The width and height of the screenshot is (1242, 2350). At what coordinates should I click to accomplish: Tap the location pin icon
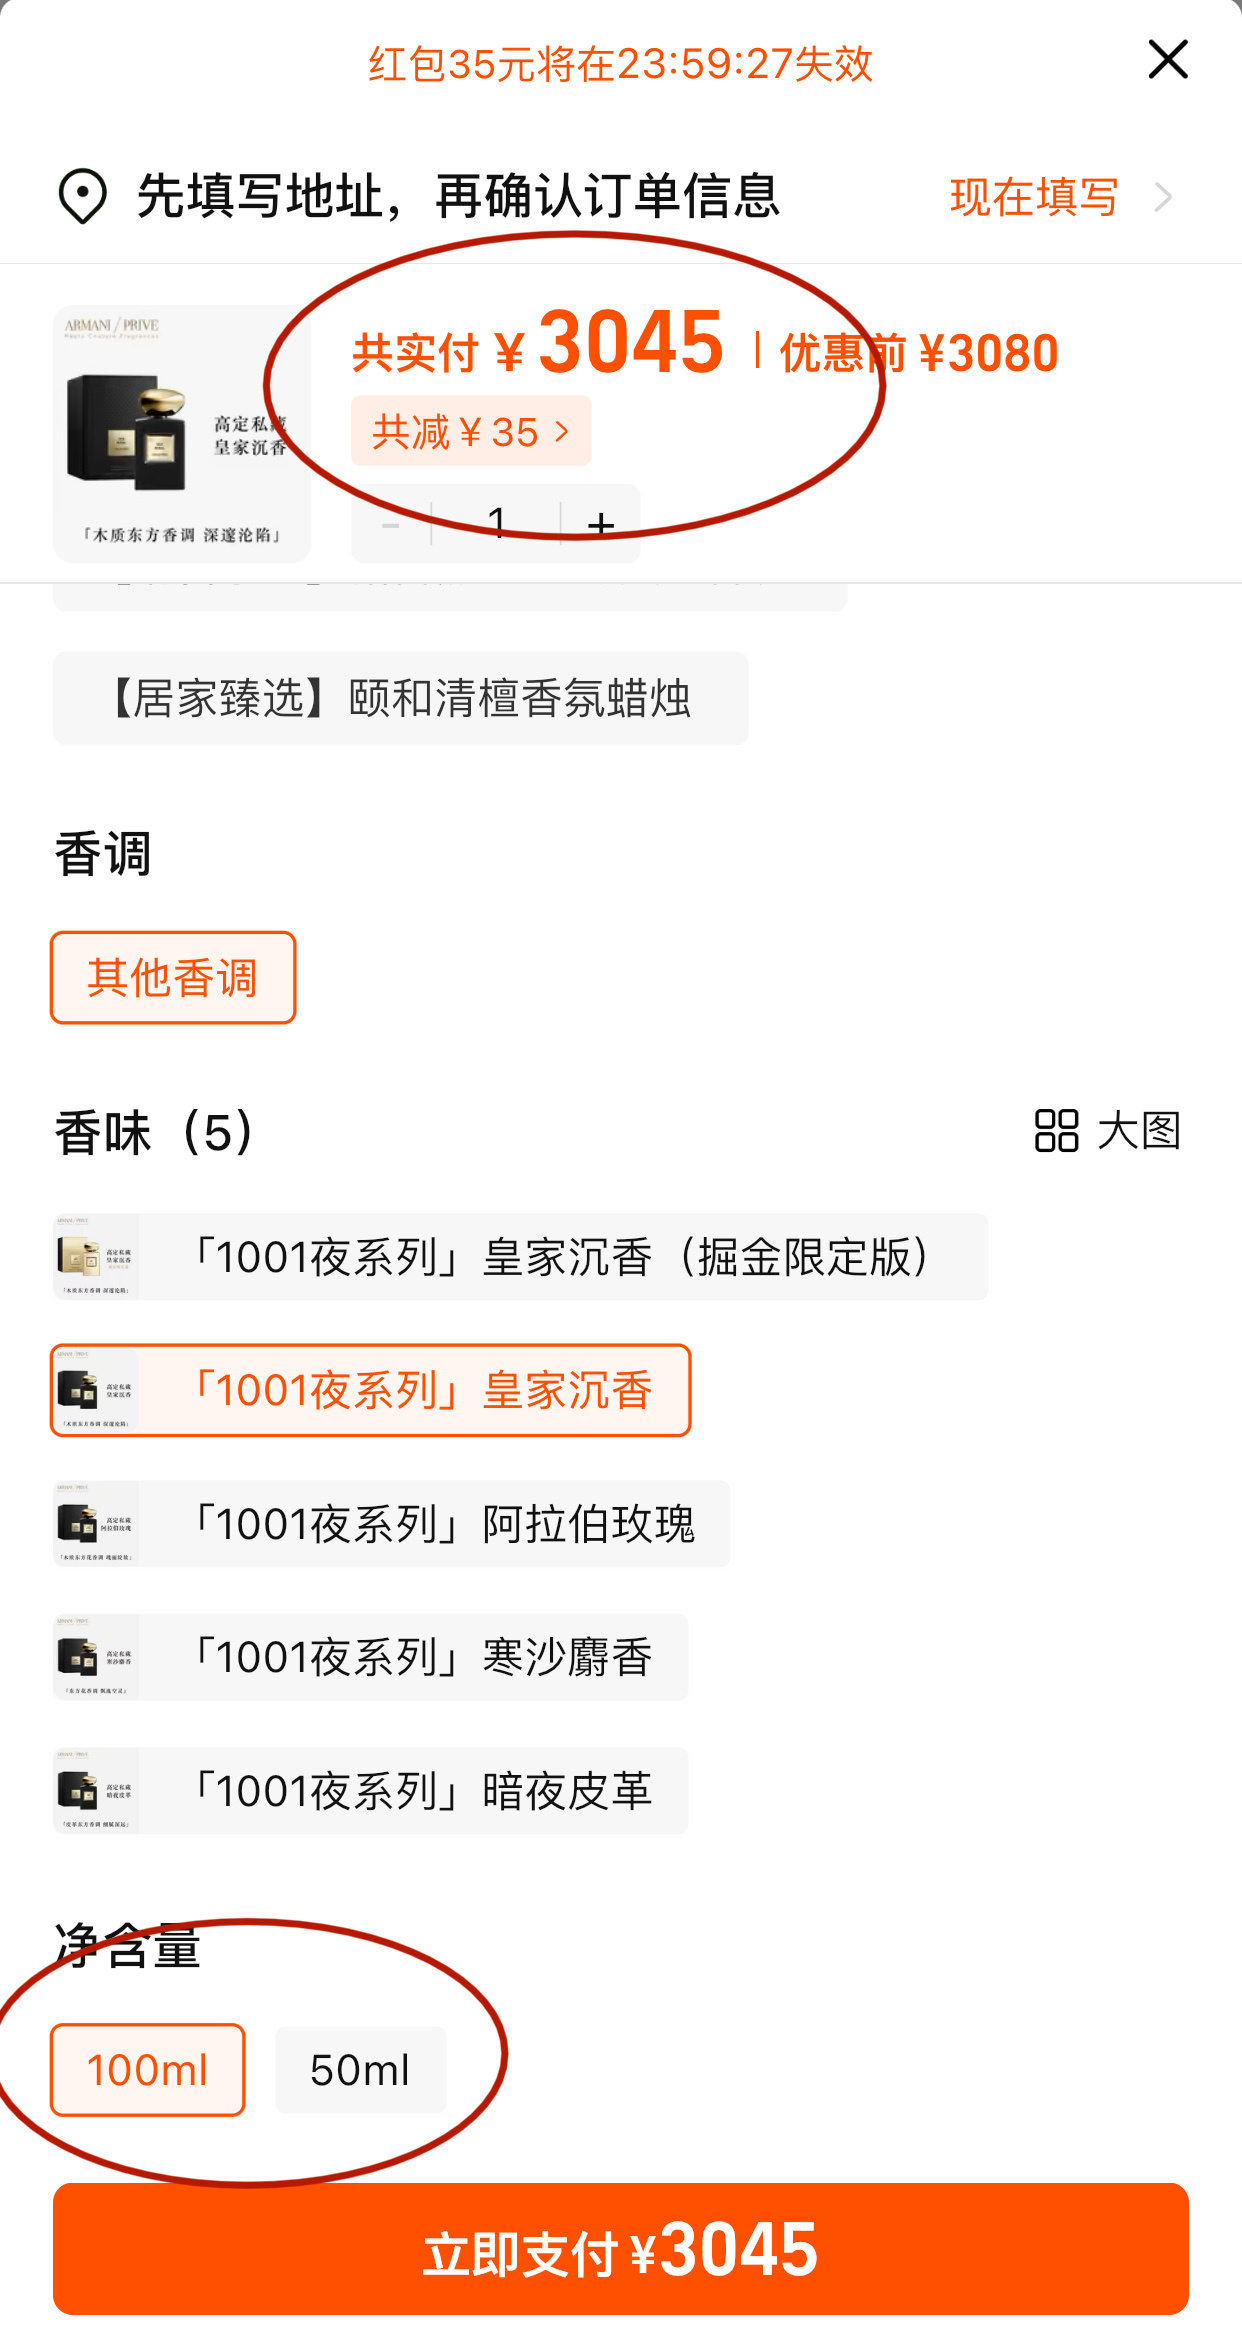pyautogui.click(x=82, y=196)
